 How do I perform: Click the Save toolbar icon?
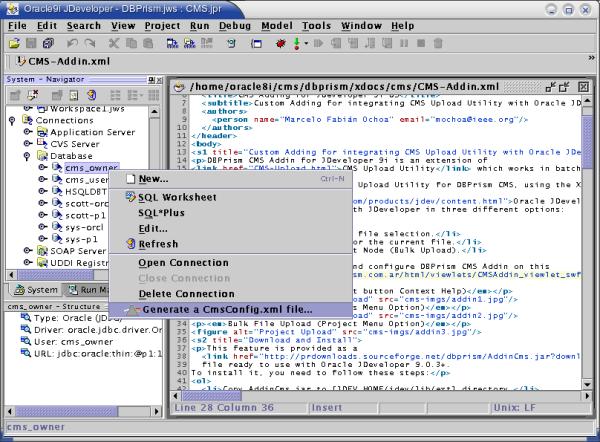[31, 43]
